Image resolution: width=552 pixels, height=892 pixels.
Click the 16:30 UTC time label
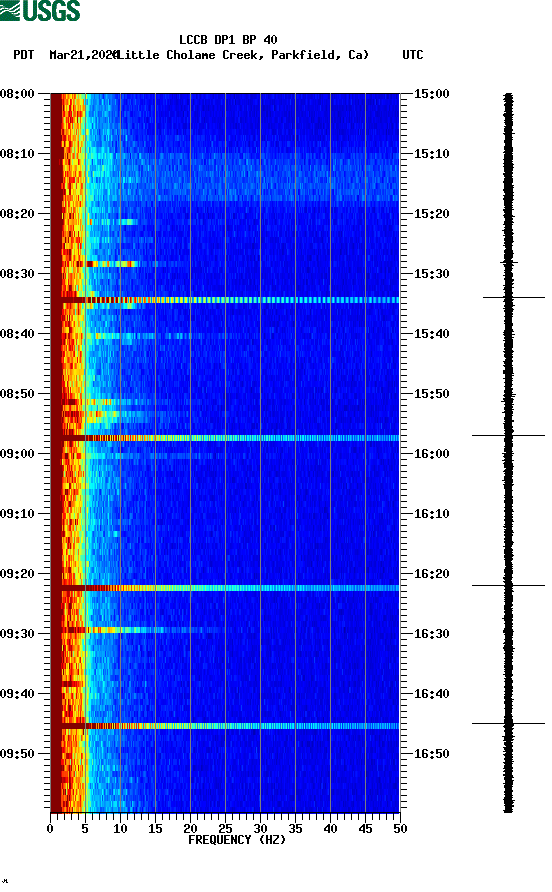pos(431,634)
